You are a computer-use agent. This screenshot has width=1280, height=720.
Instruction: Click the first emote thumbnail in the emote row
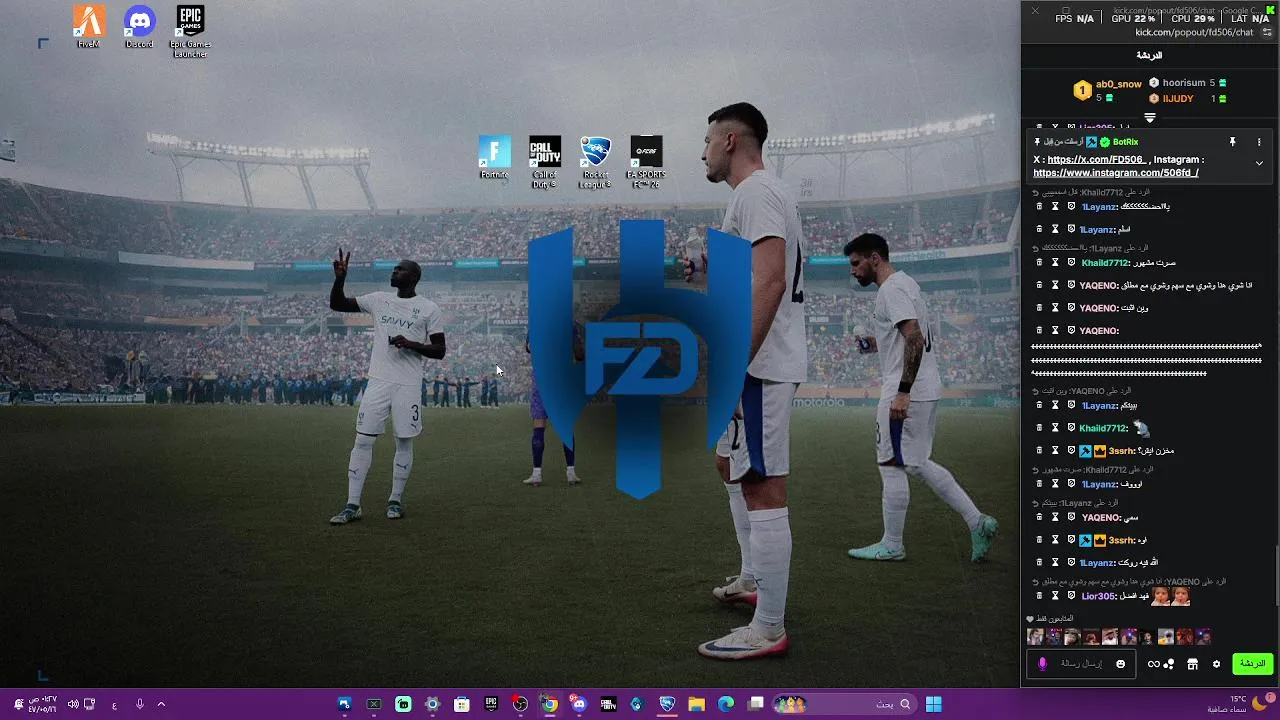(1035, 637)
